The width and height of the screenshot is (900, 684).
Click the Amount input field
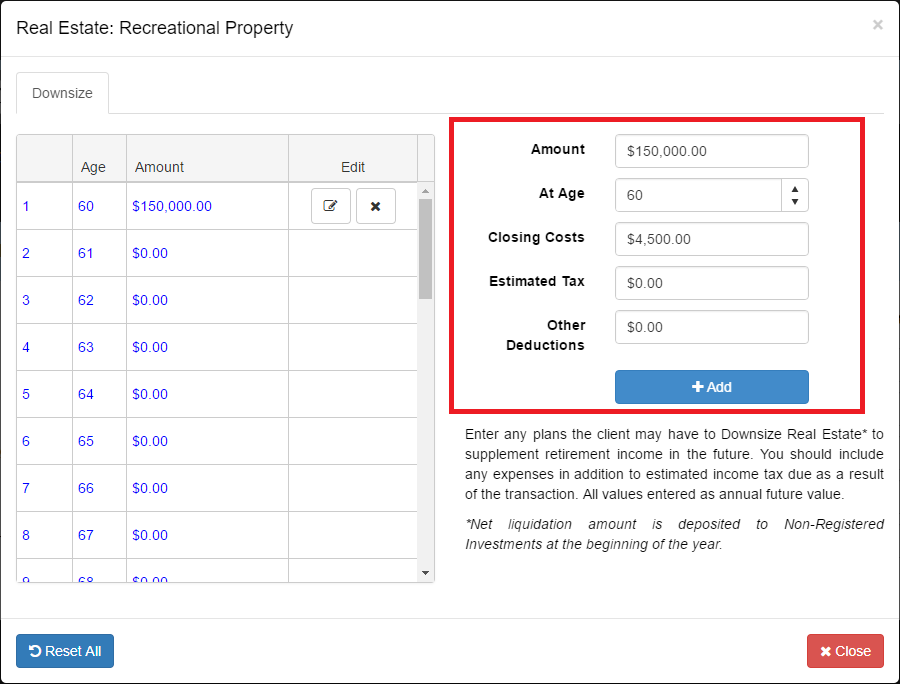(711, 151)
